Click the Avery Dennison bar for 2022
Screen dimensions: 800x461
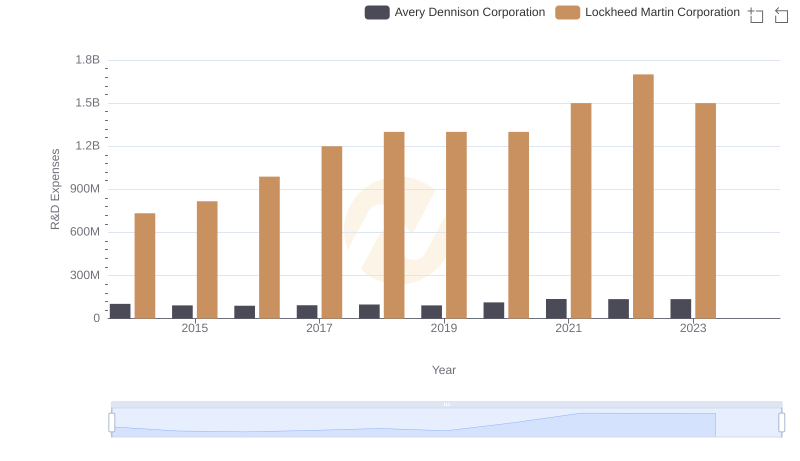point(618,309)
